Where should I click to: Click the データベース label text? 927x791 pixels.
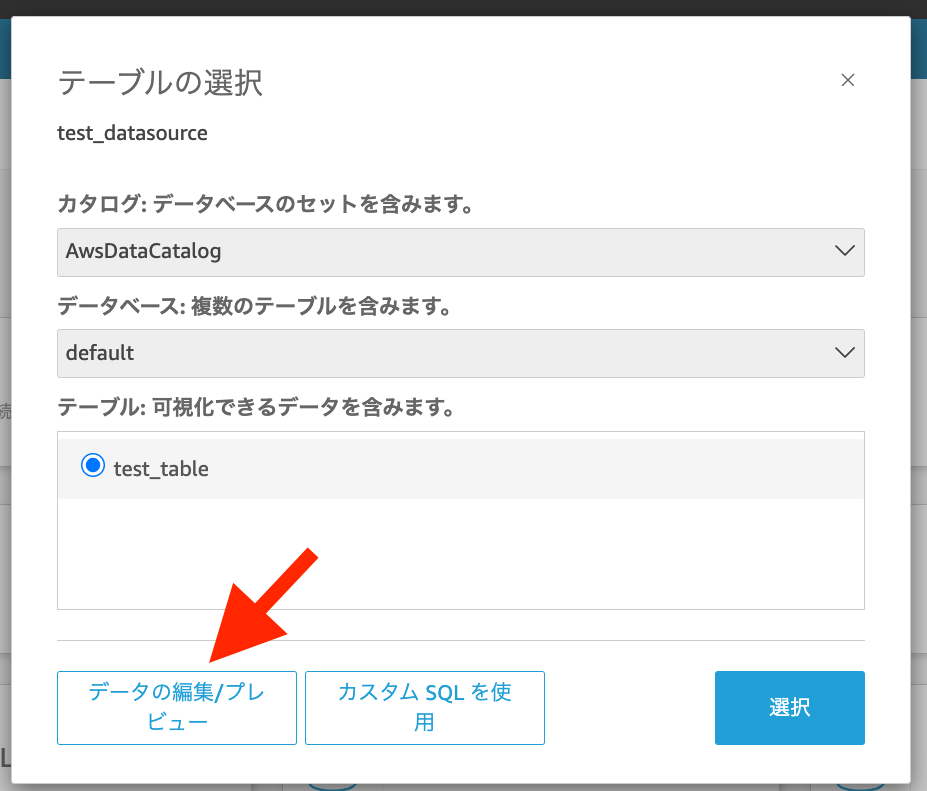254,306
